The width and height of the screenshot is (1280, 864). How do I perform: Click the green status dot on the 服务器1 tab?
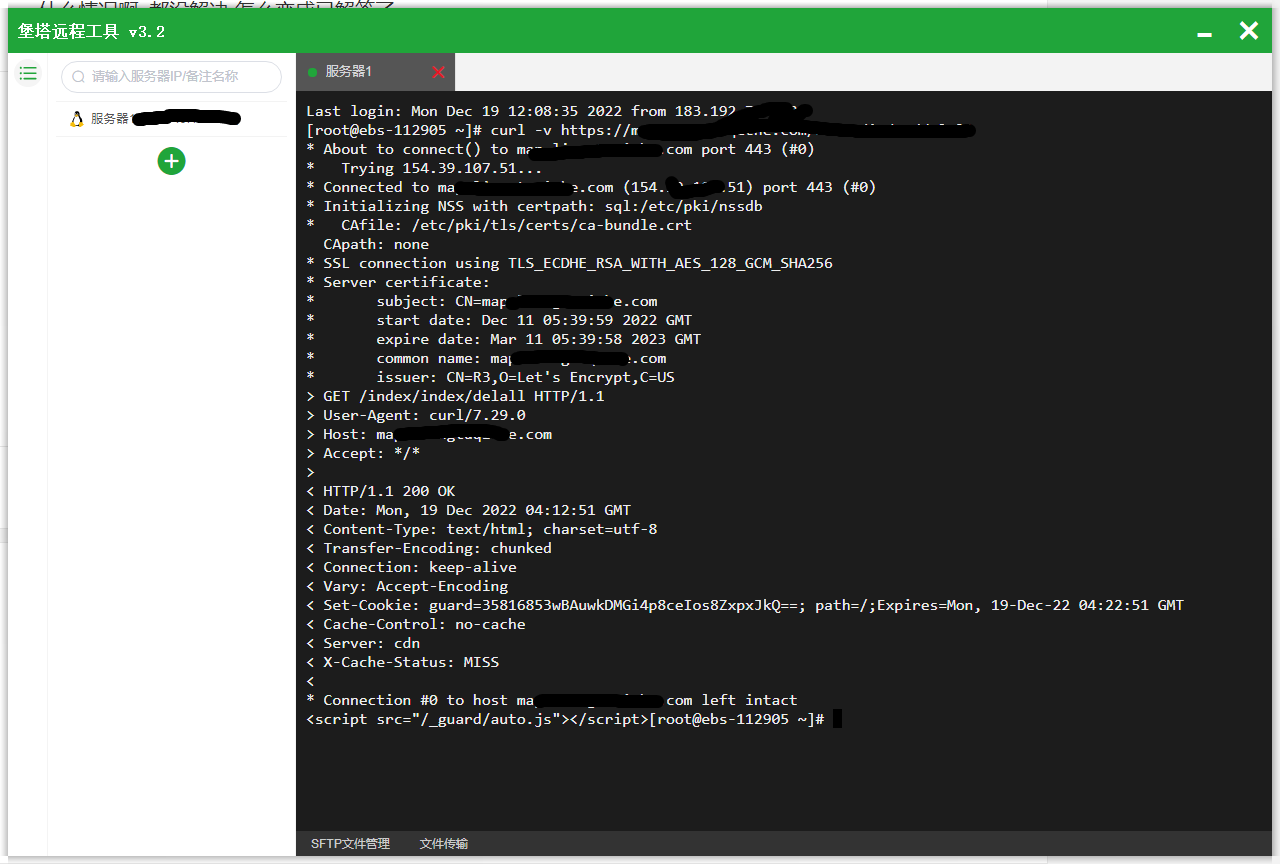(x=312, y=72)
